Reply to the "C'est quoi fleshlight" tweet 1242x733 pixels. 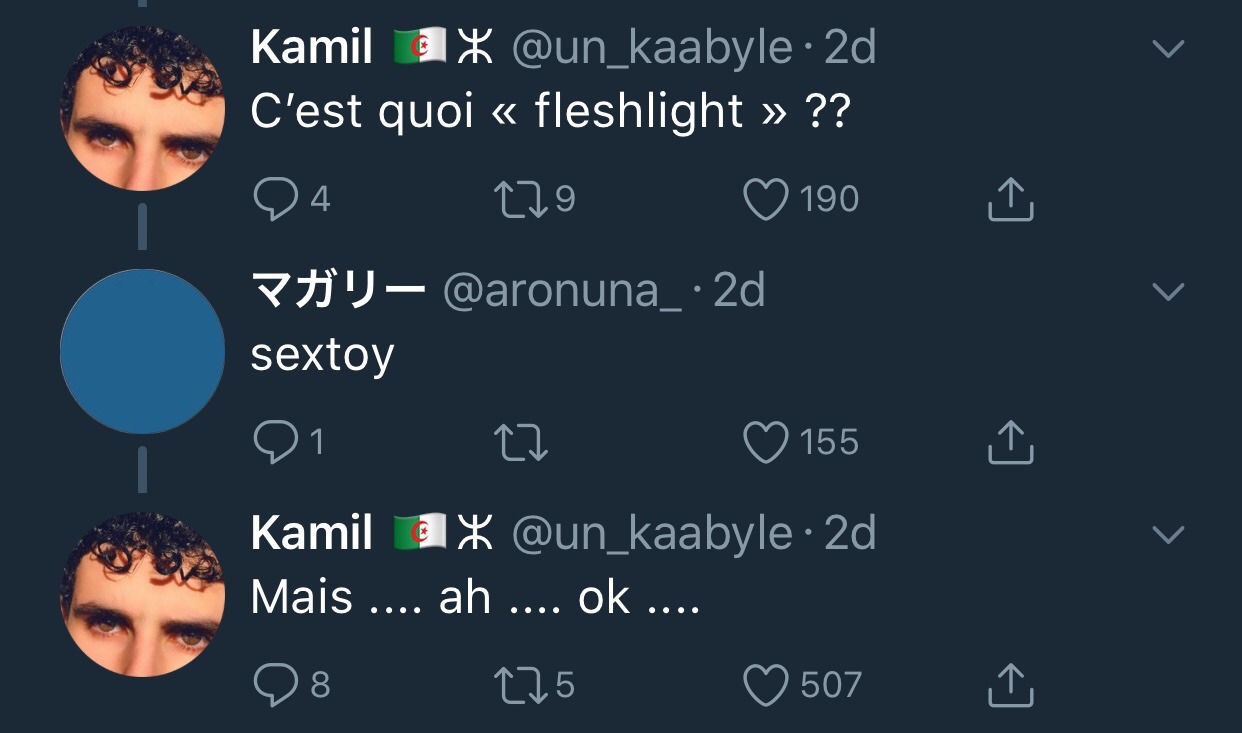[x=275, y=199]
